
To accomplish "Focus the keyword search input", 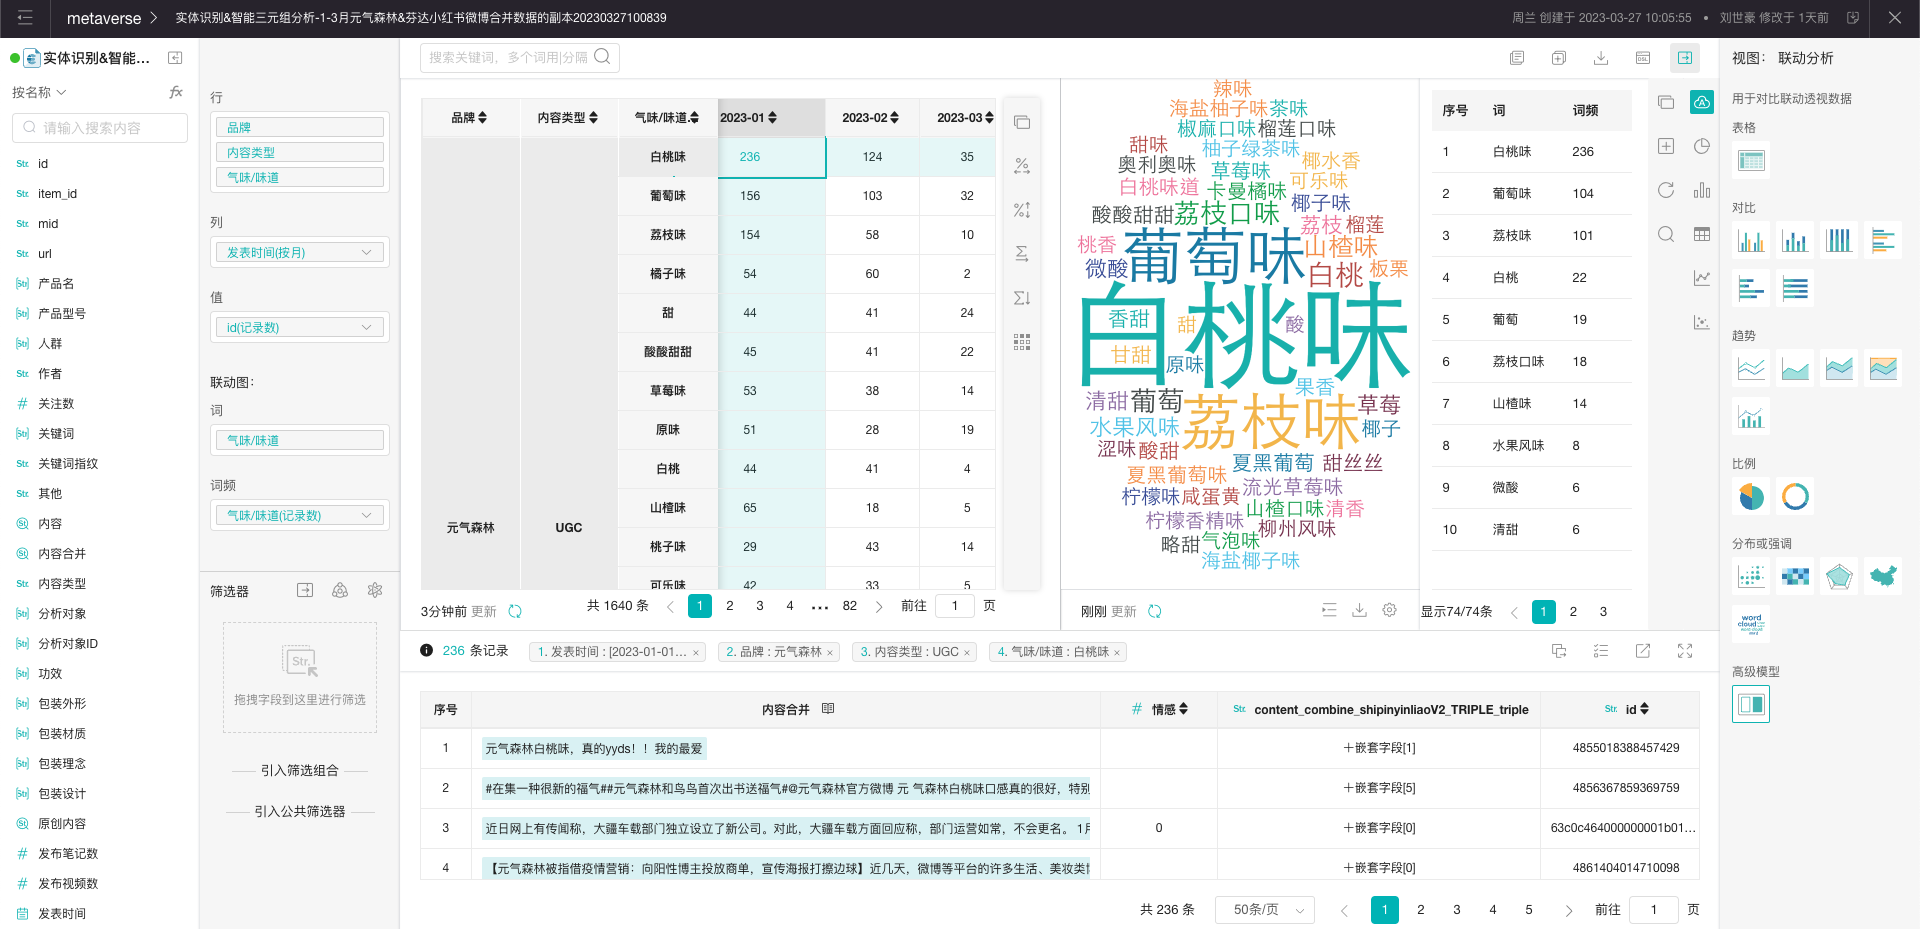I will click(508, 58).
